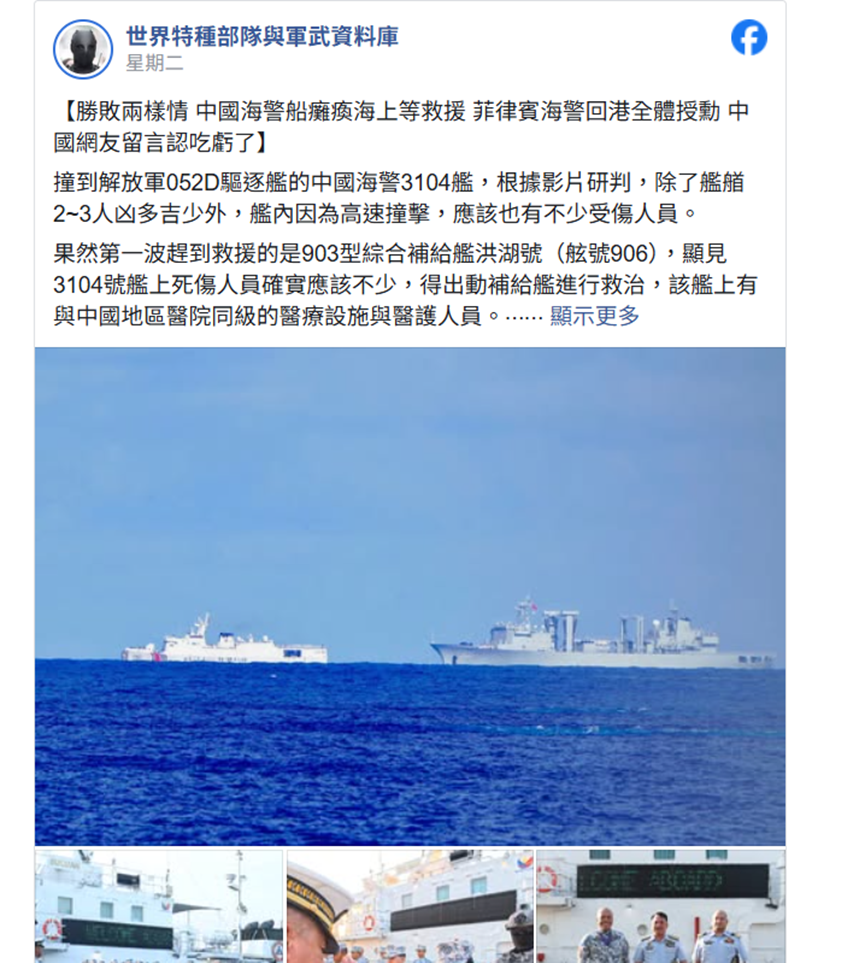This screenshot has width=865, height=963.
Task: Click the 星期二 post timestamp
Action: click(155, 63)
